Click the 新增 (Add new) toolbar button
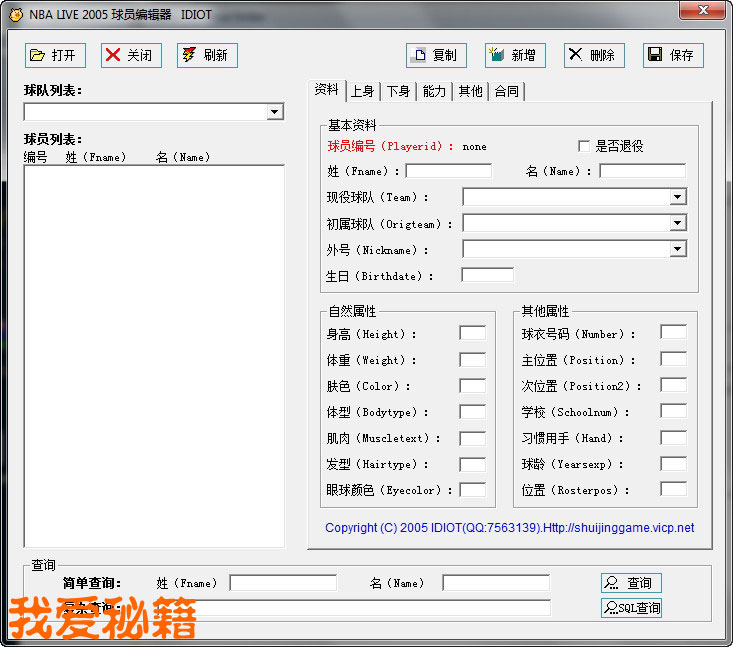Image resolution: width=733 pixels, height=647 pixels. [515, 55]
